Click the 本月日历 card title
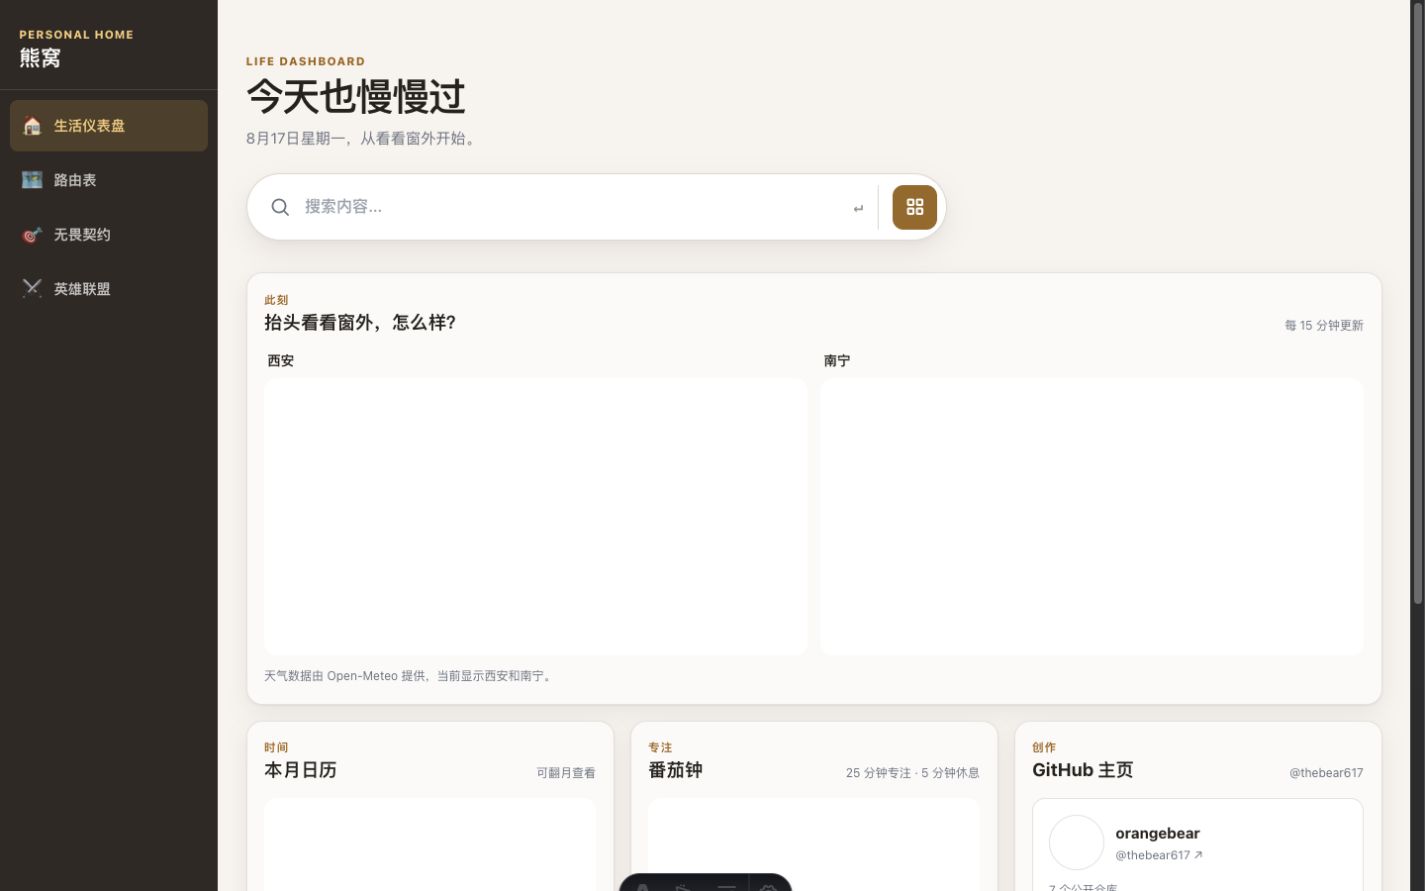Viewport: 1425px width, 891px height. (x=300, y=770)
